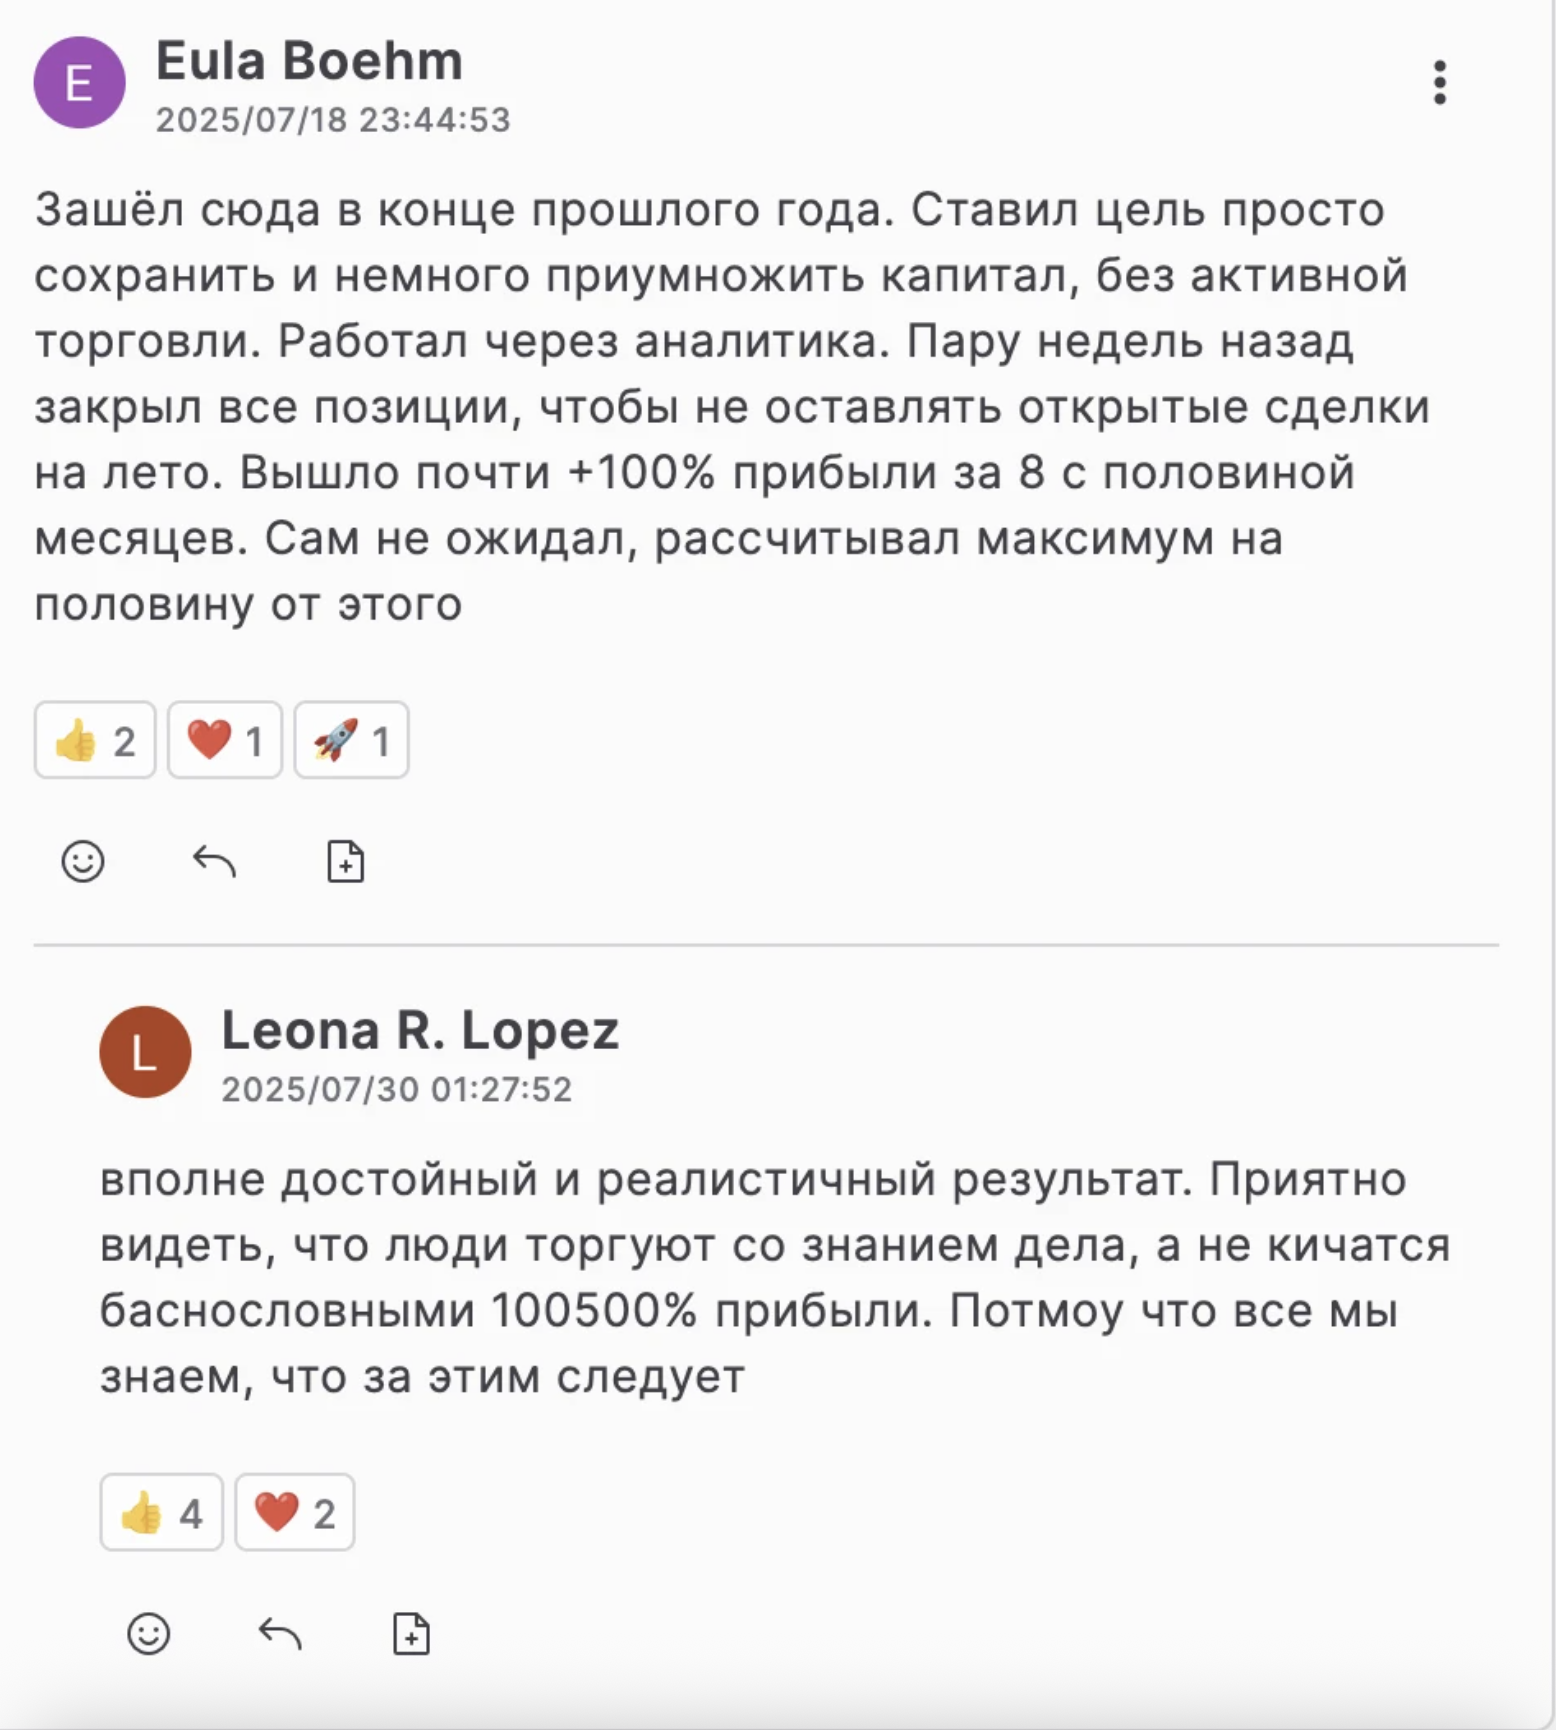Click the 2025/07/18 23:44:53 timestamp

[333, 120]
